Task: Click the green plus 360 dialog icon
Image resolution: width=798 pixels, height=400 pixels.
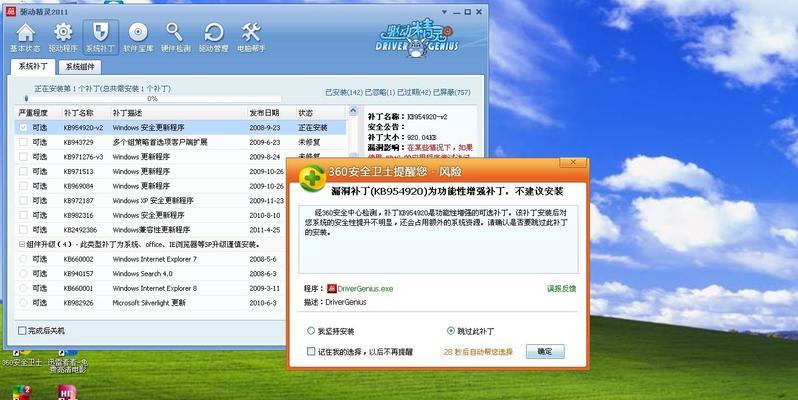Action: (x=312, y=178)
